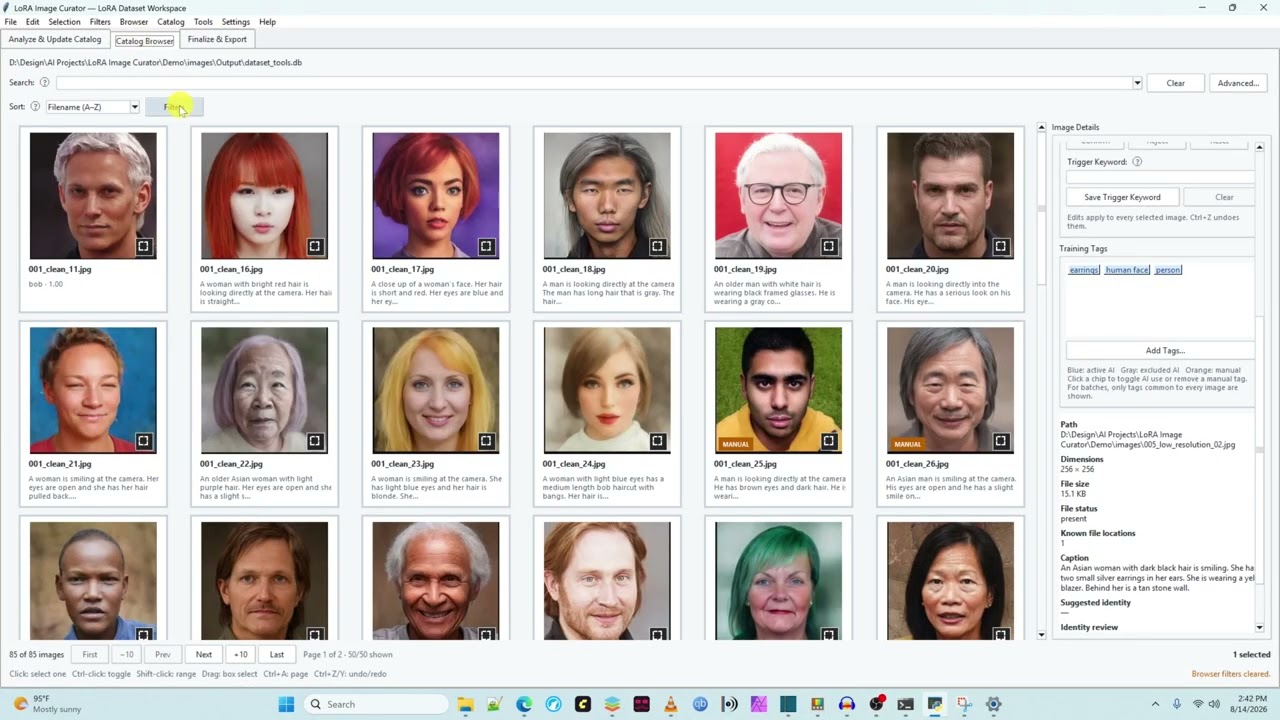Open the Windows Start menu
The width and height of the screenshot is (1280, 720).
tap(286, 704)
